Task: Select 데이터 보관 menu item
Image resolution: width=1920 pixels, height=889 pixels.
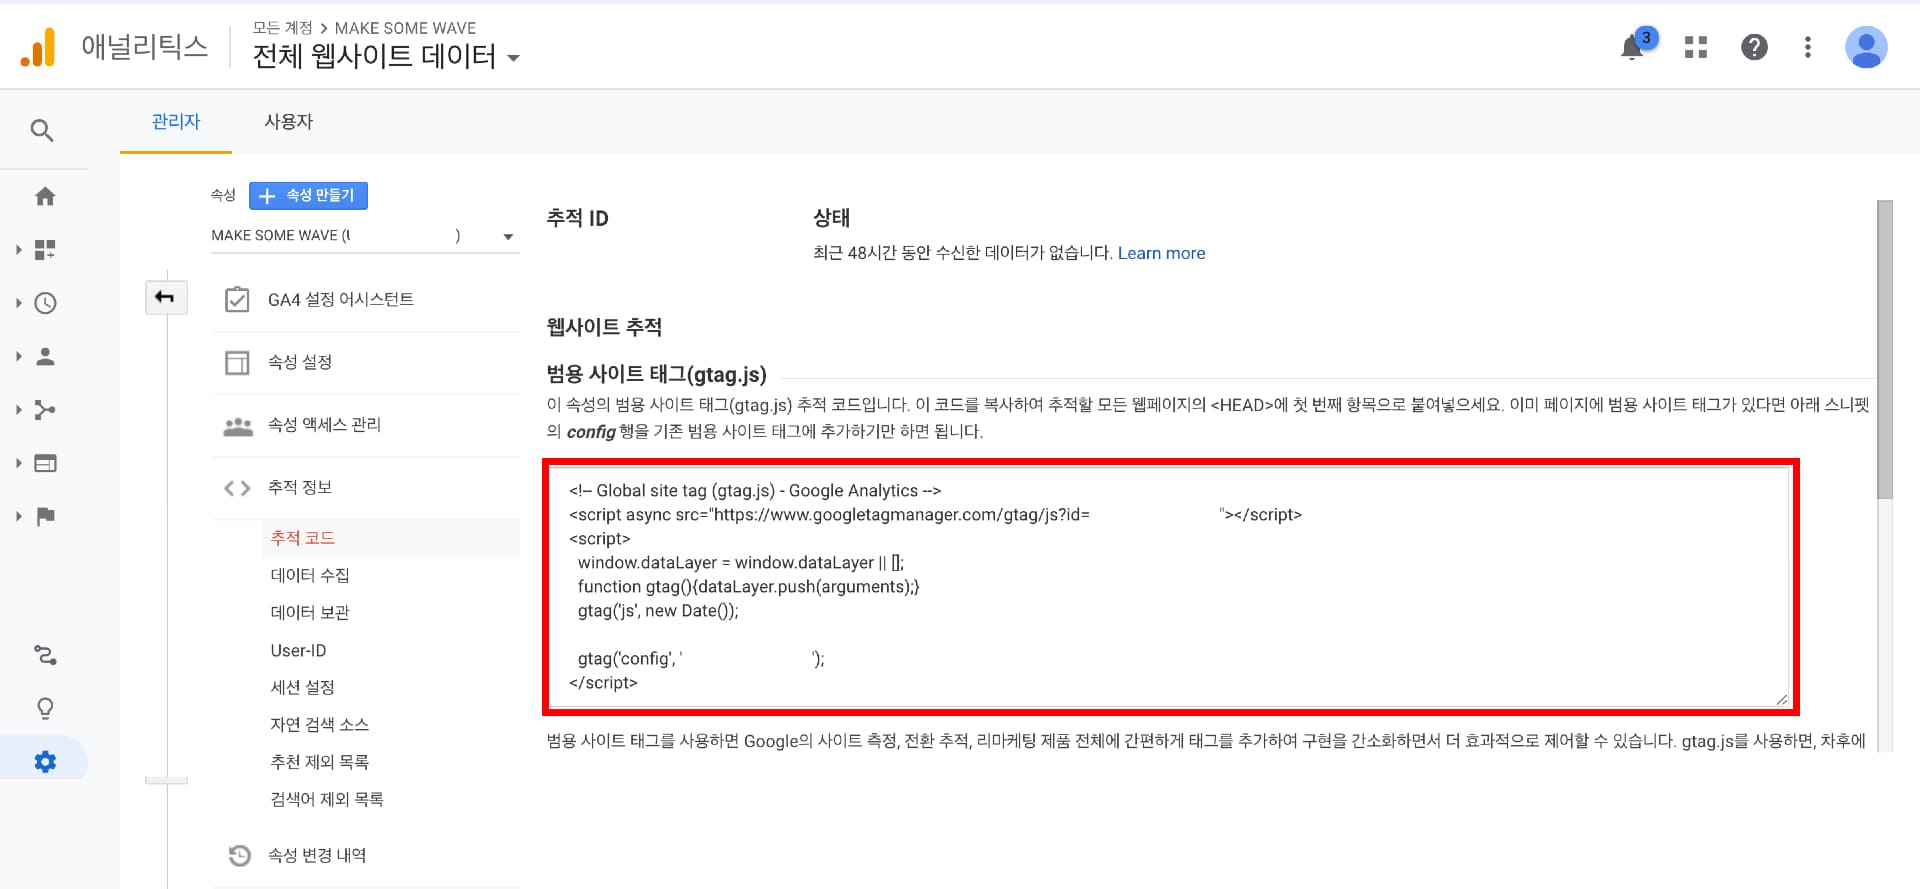Action: coord(310,612)
